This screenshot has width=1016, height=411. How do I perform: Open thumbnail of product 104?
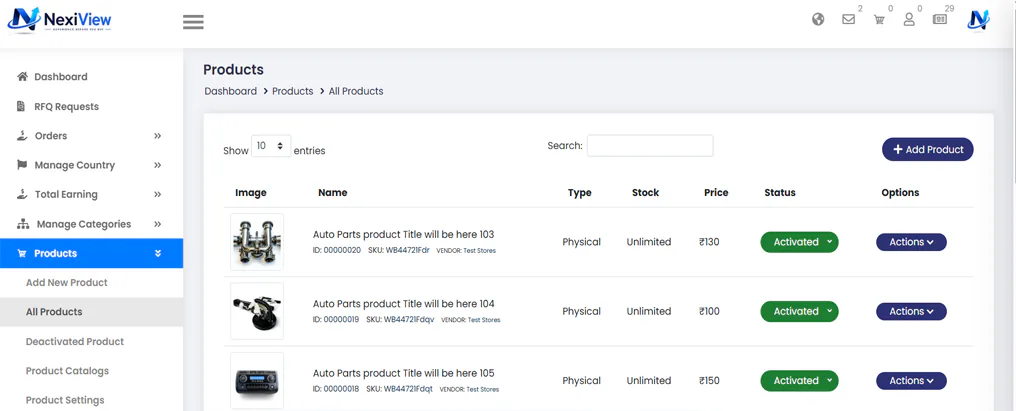point(257,311)
